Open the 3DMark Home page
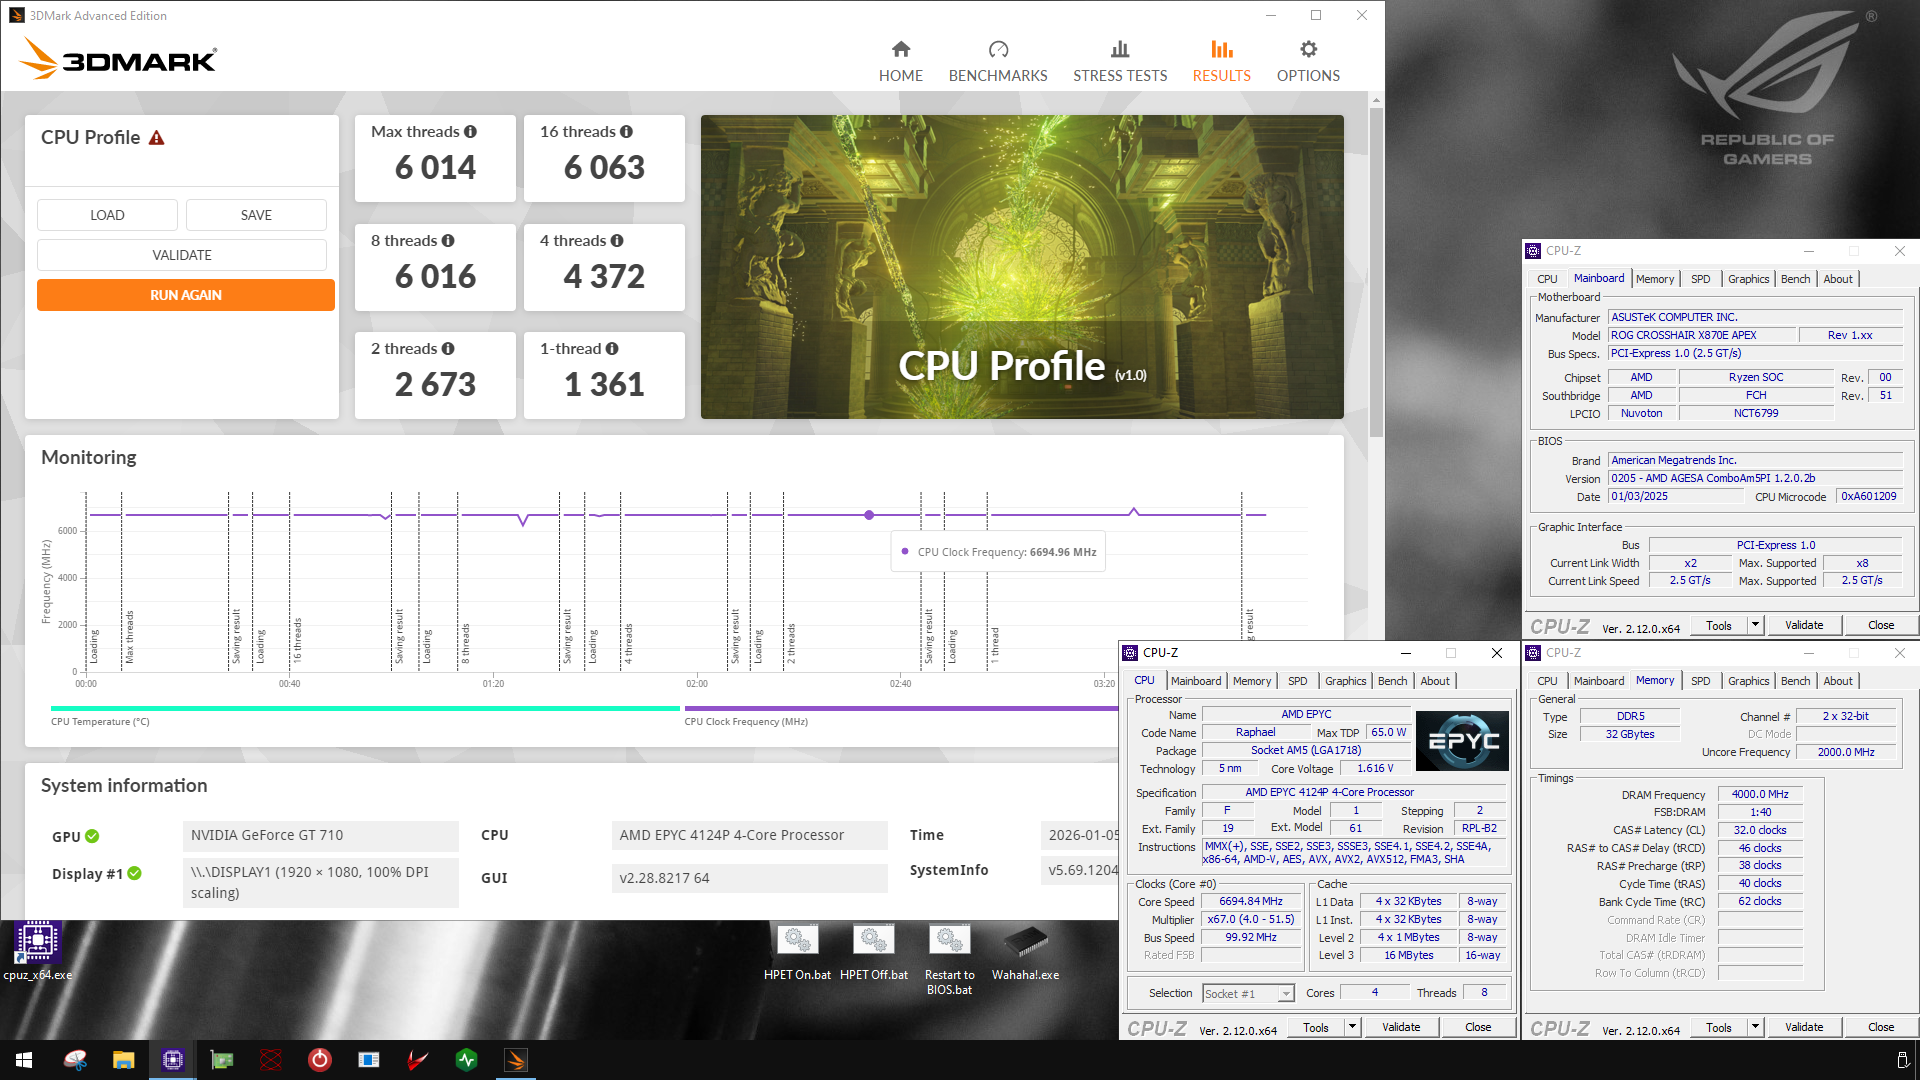 (900, 61)
